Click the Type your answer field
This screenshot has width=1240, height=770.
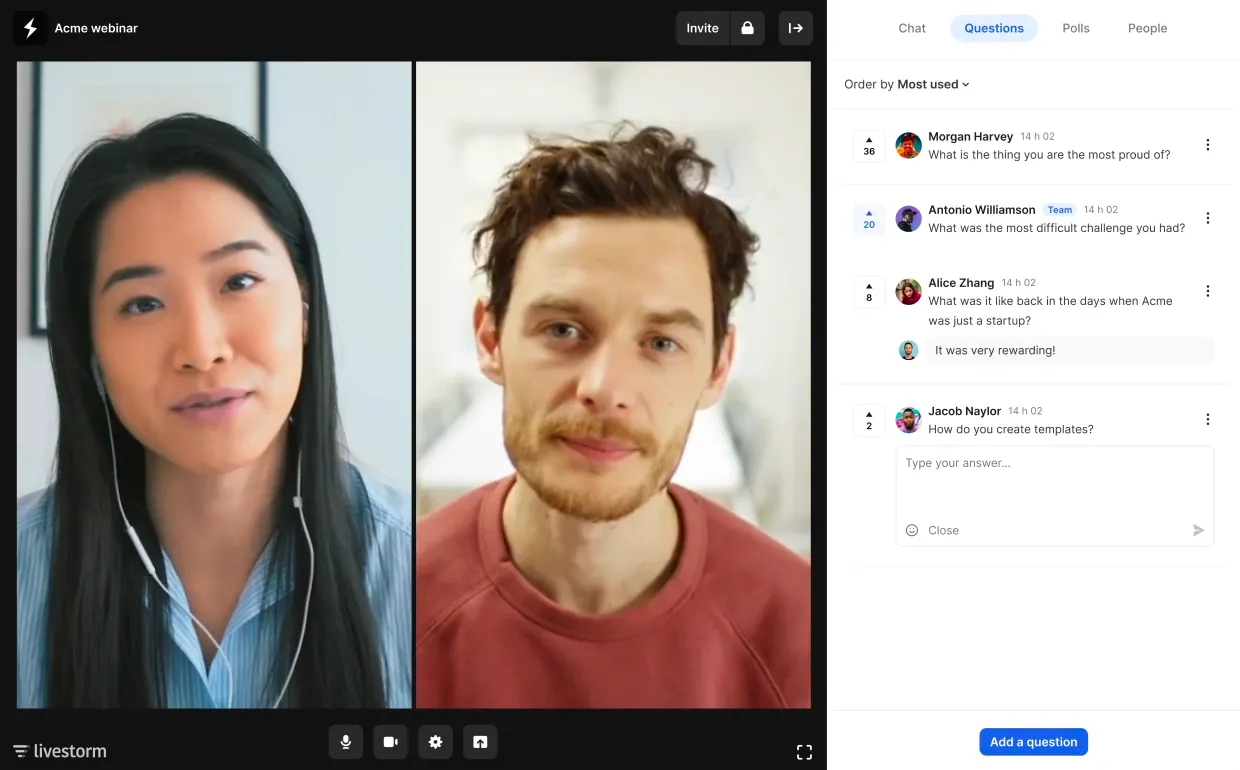[1055, 483]
